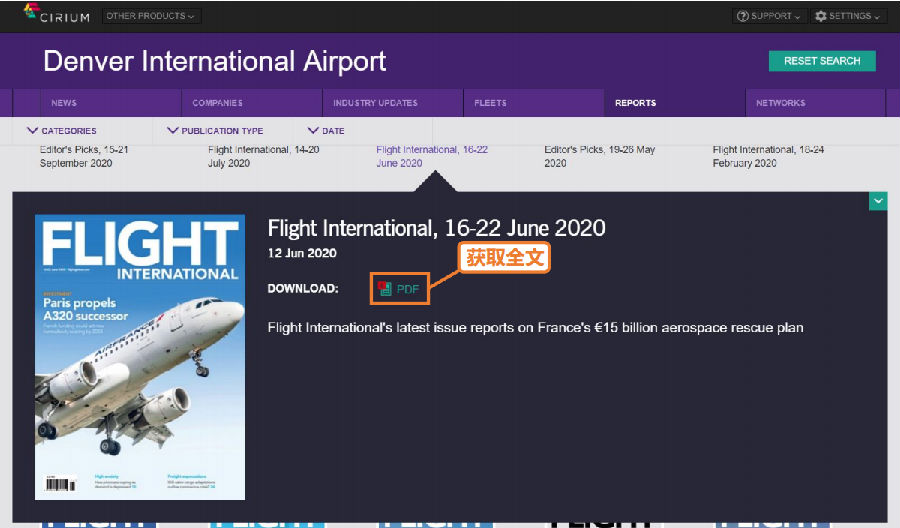Open Editor's Picks 19-26 May 2020

(x=599, y=156)
